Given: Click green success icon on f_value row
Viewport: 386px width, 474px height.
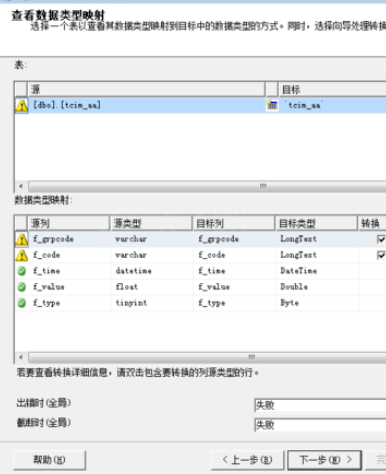Looking at the screenshot, I should click(22, 287).
